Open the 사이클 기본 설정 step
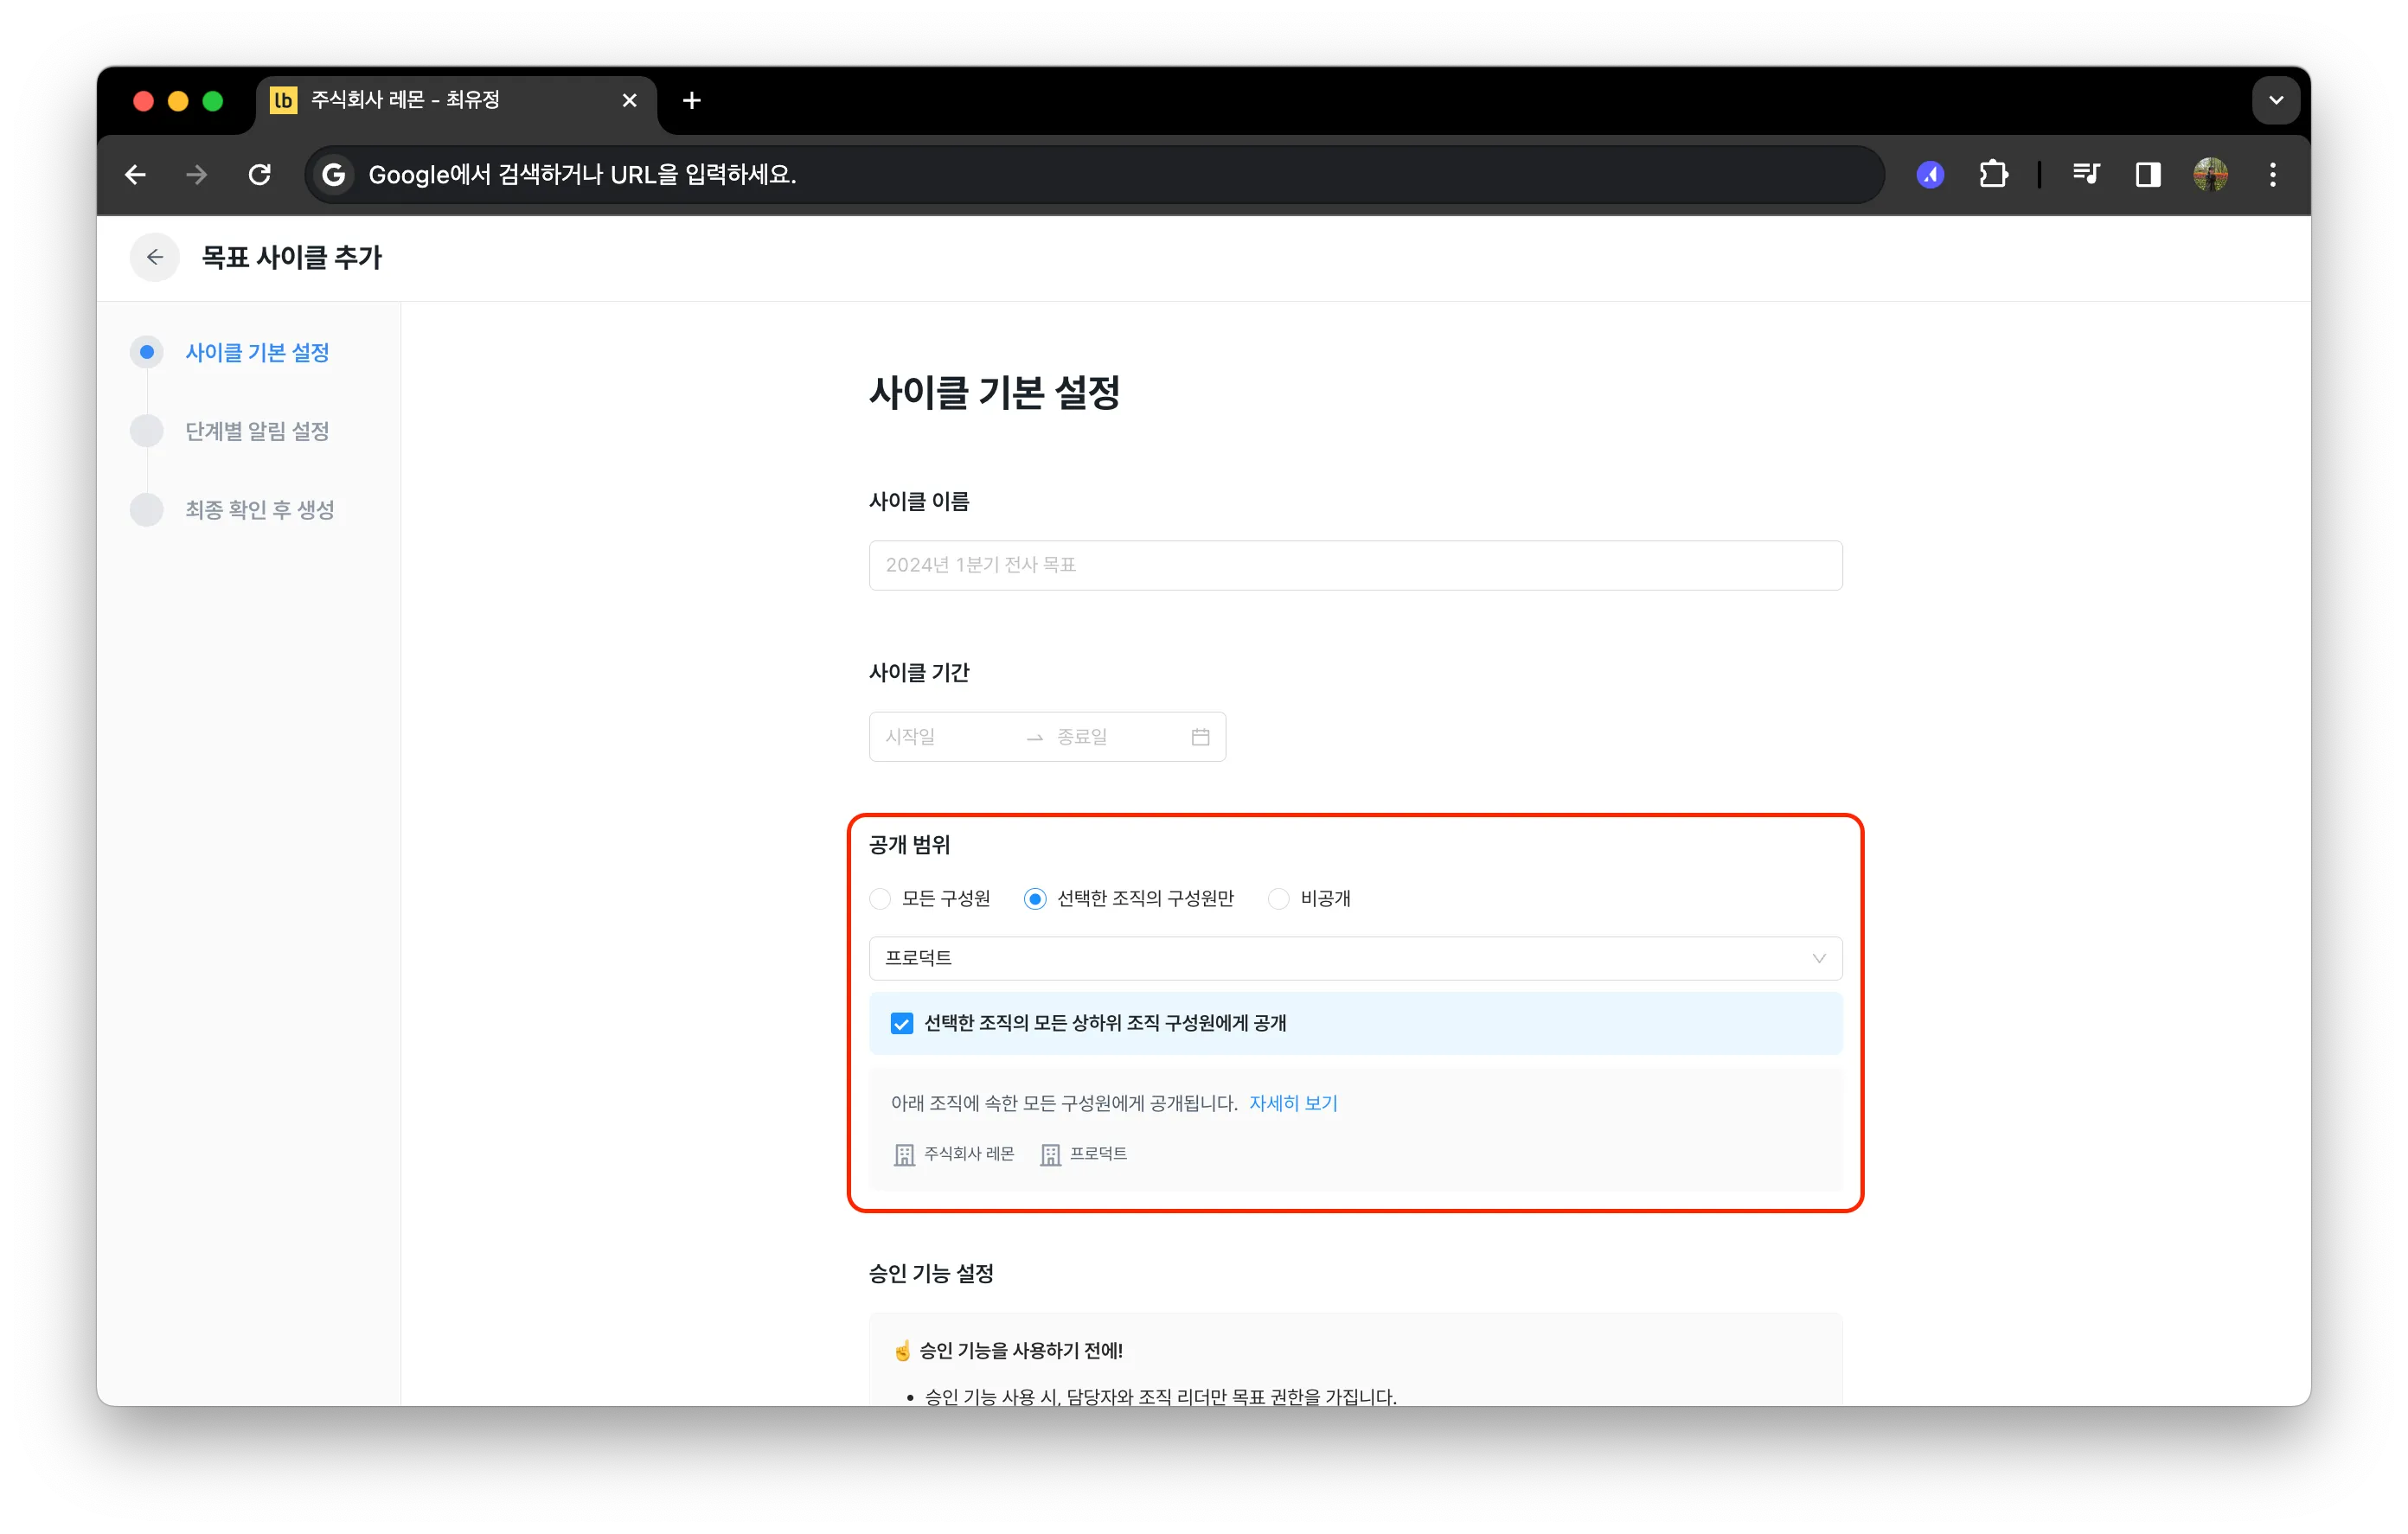Viewport: 2408px width, 1534px height. point(257,352)
